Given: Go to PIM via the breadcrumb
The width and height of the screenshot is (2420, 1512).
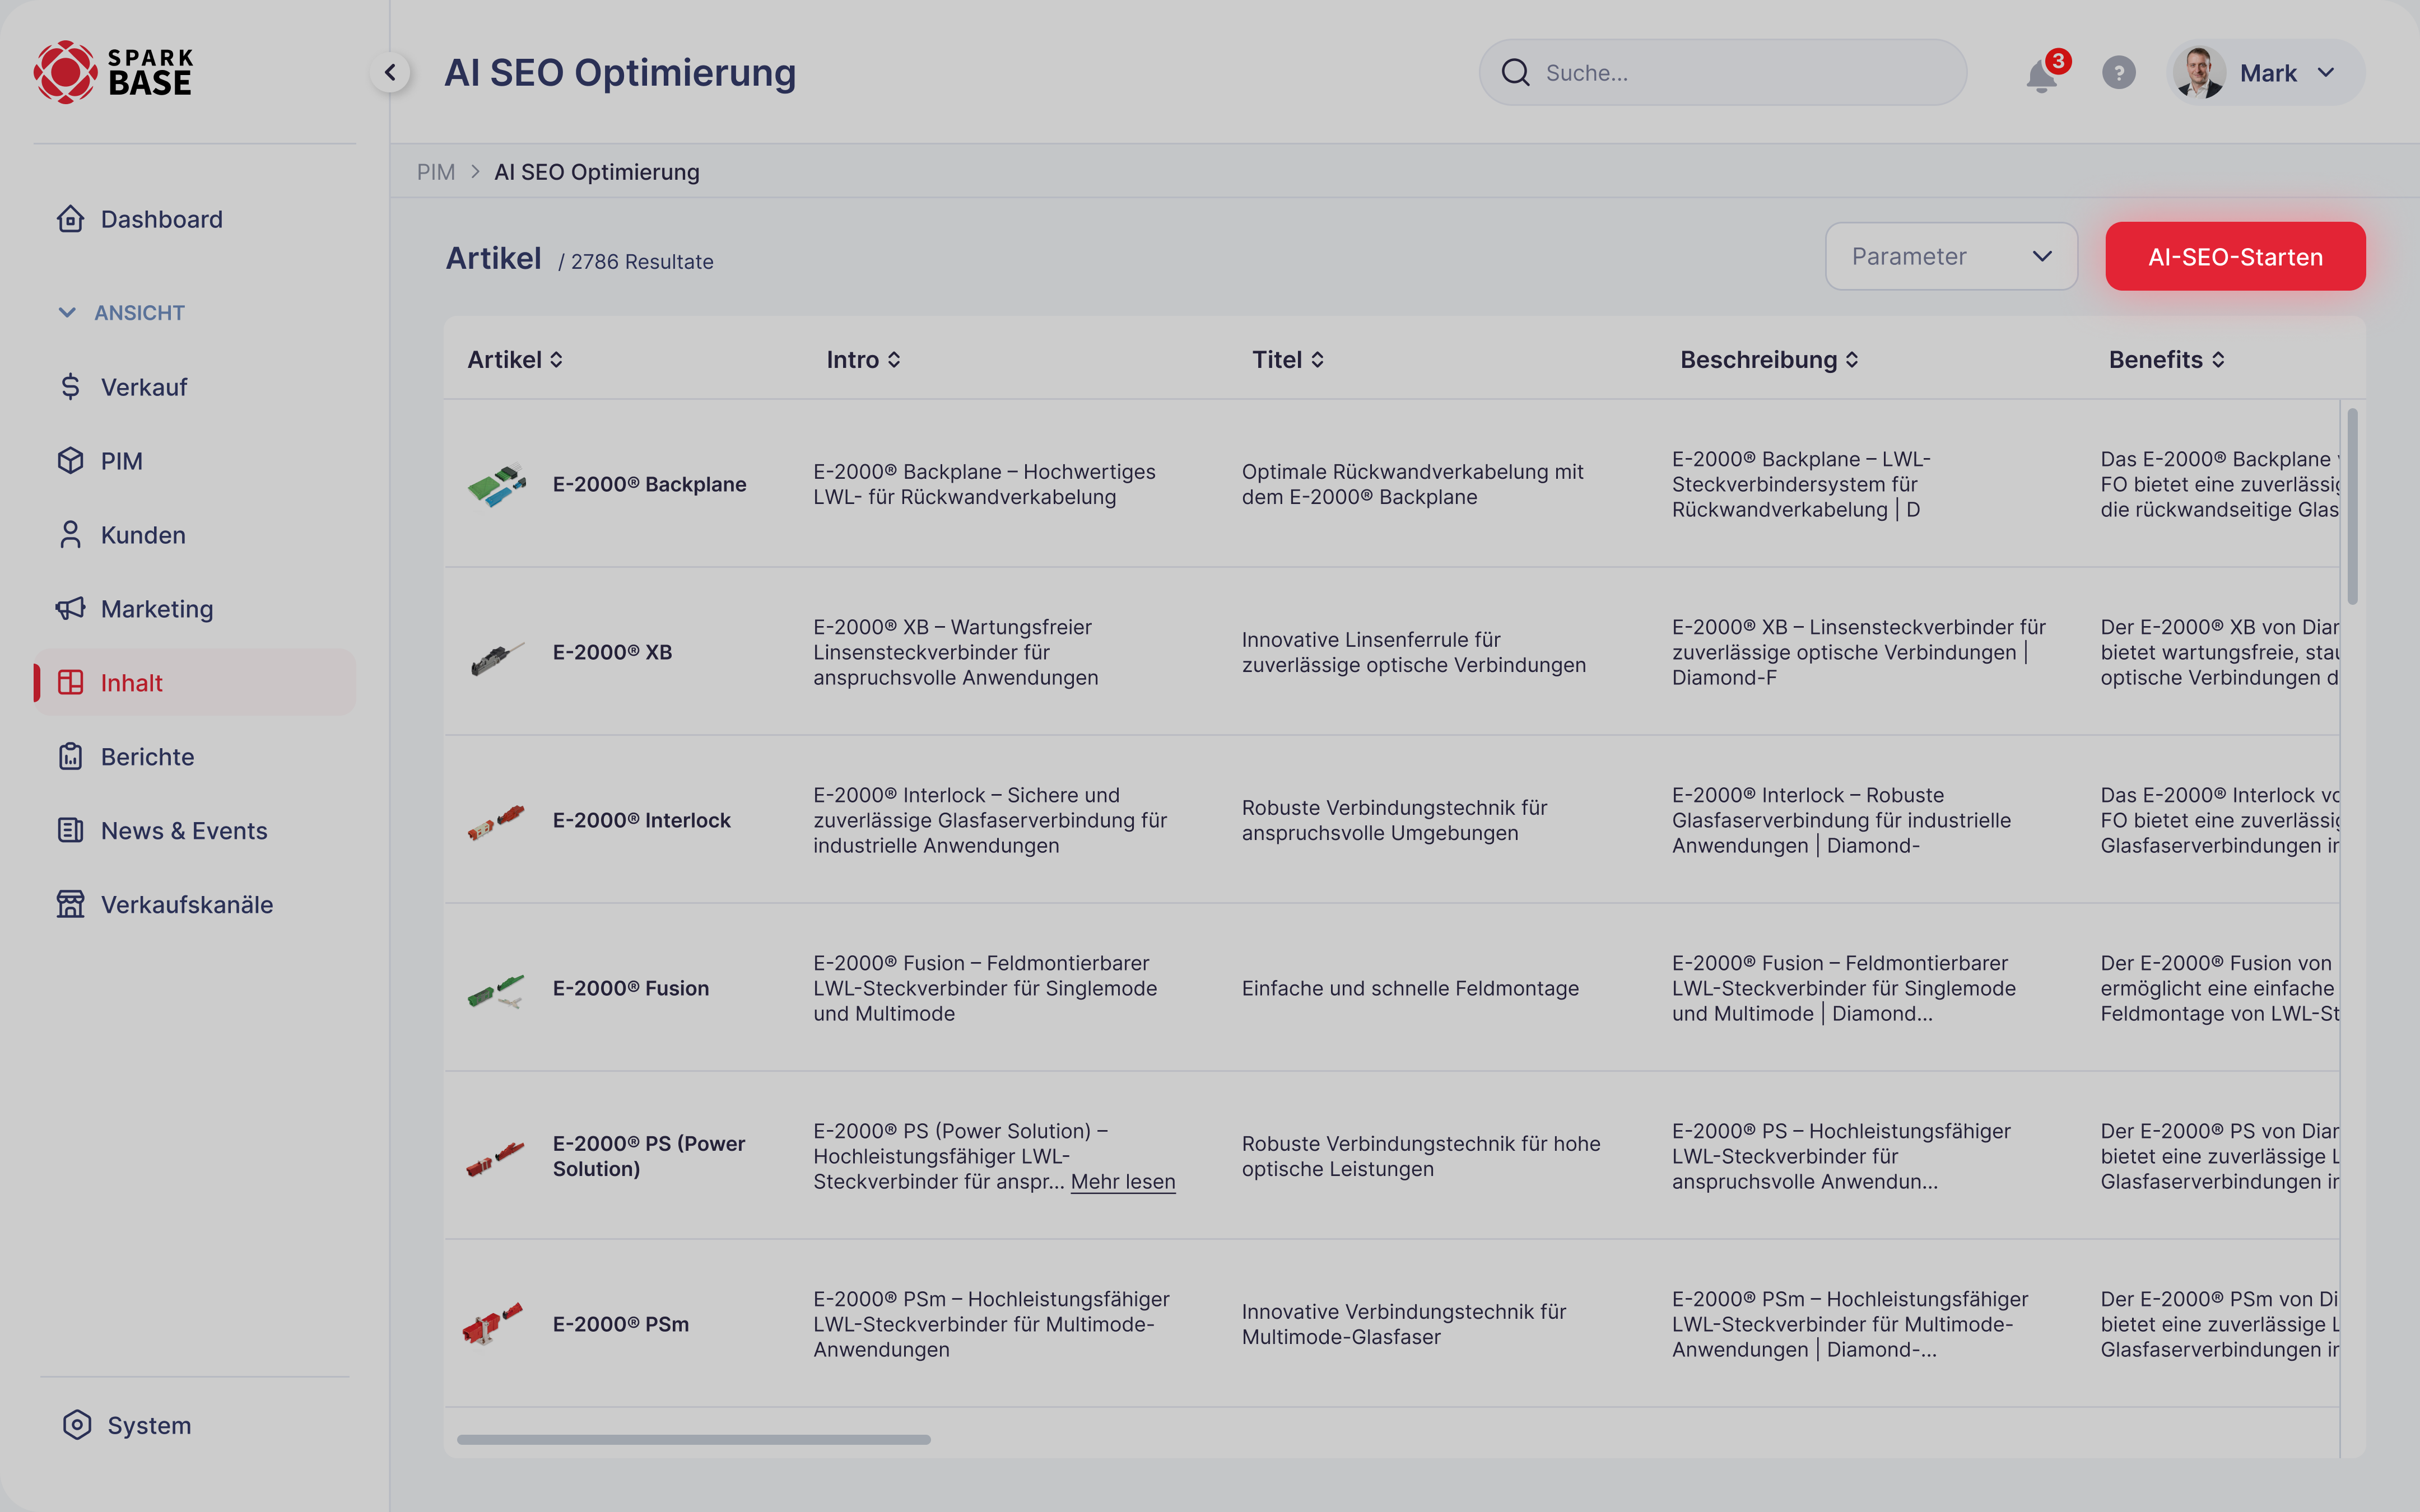Looking at the screenshot, I should tap(435, 172).
